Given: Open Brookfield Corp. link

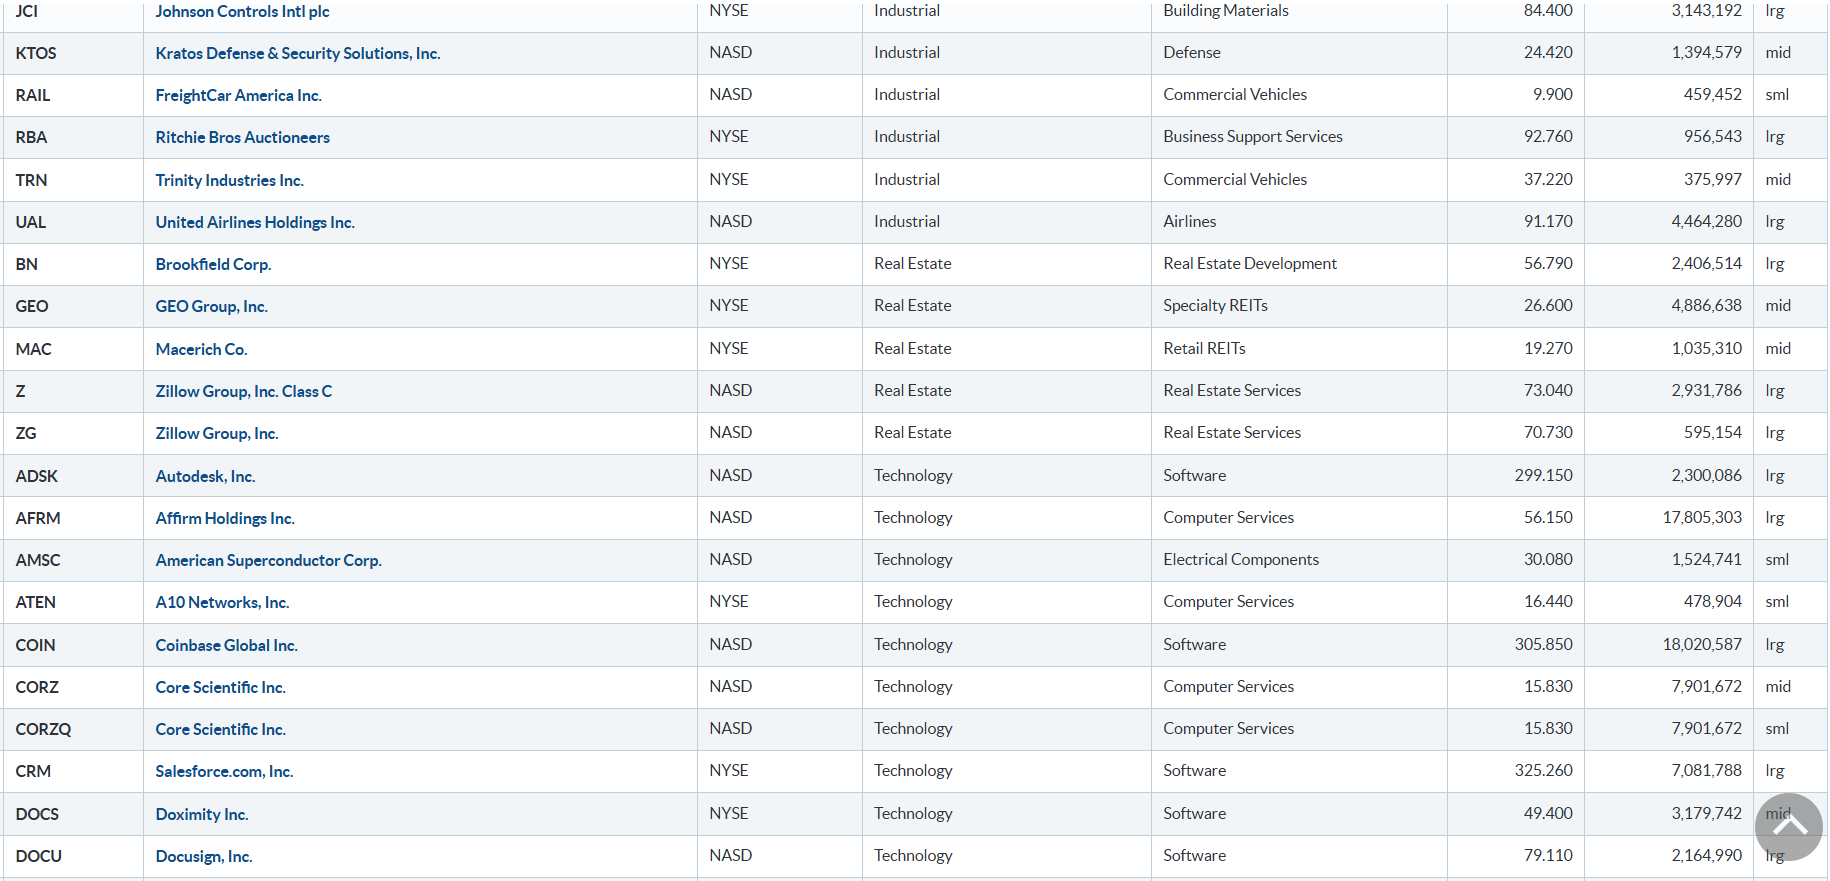Looking at the screenshot, I should click(x=214, y=264).
